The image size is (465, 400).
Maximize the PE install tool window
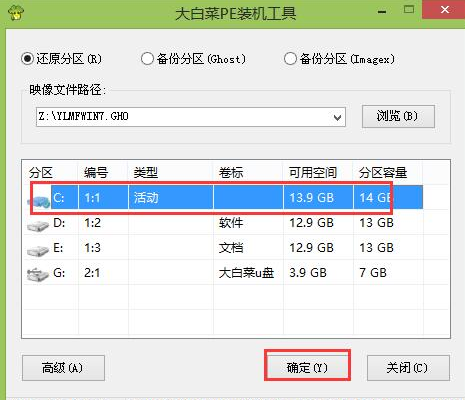pos(409,9)
